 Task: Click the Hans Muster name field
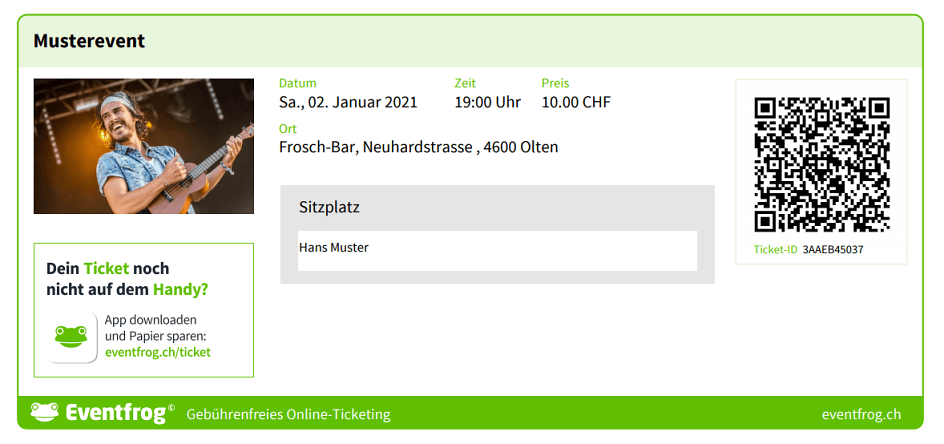click(497, 248)
